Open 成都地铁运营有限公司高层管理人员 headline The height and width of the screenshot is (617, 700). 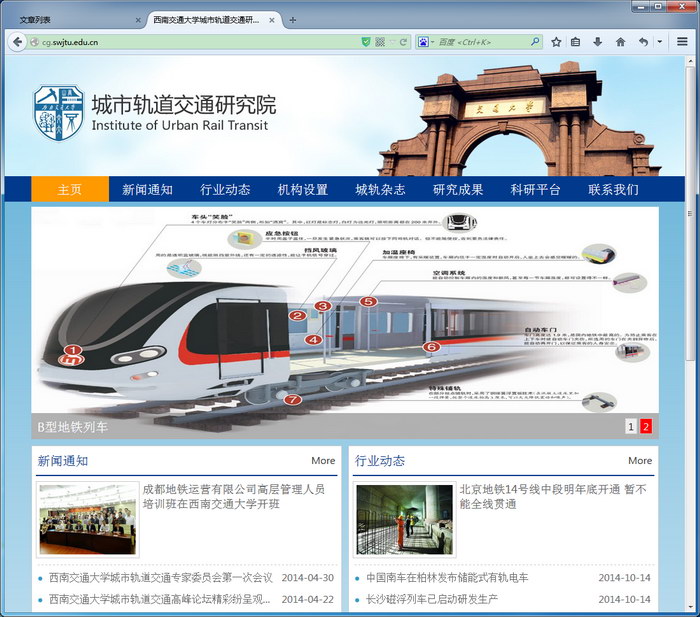click(233, 496)
